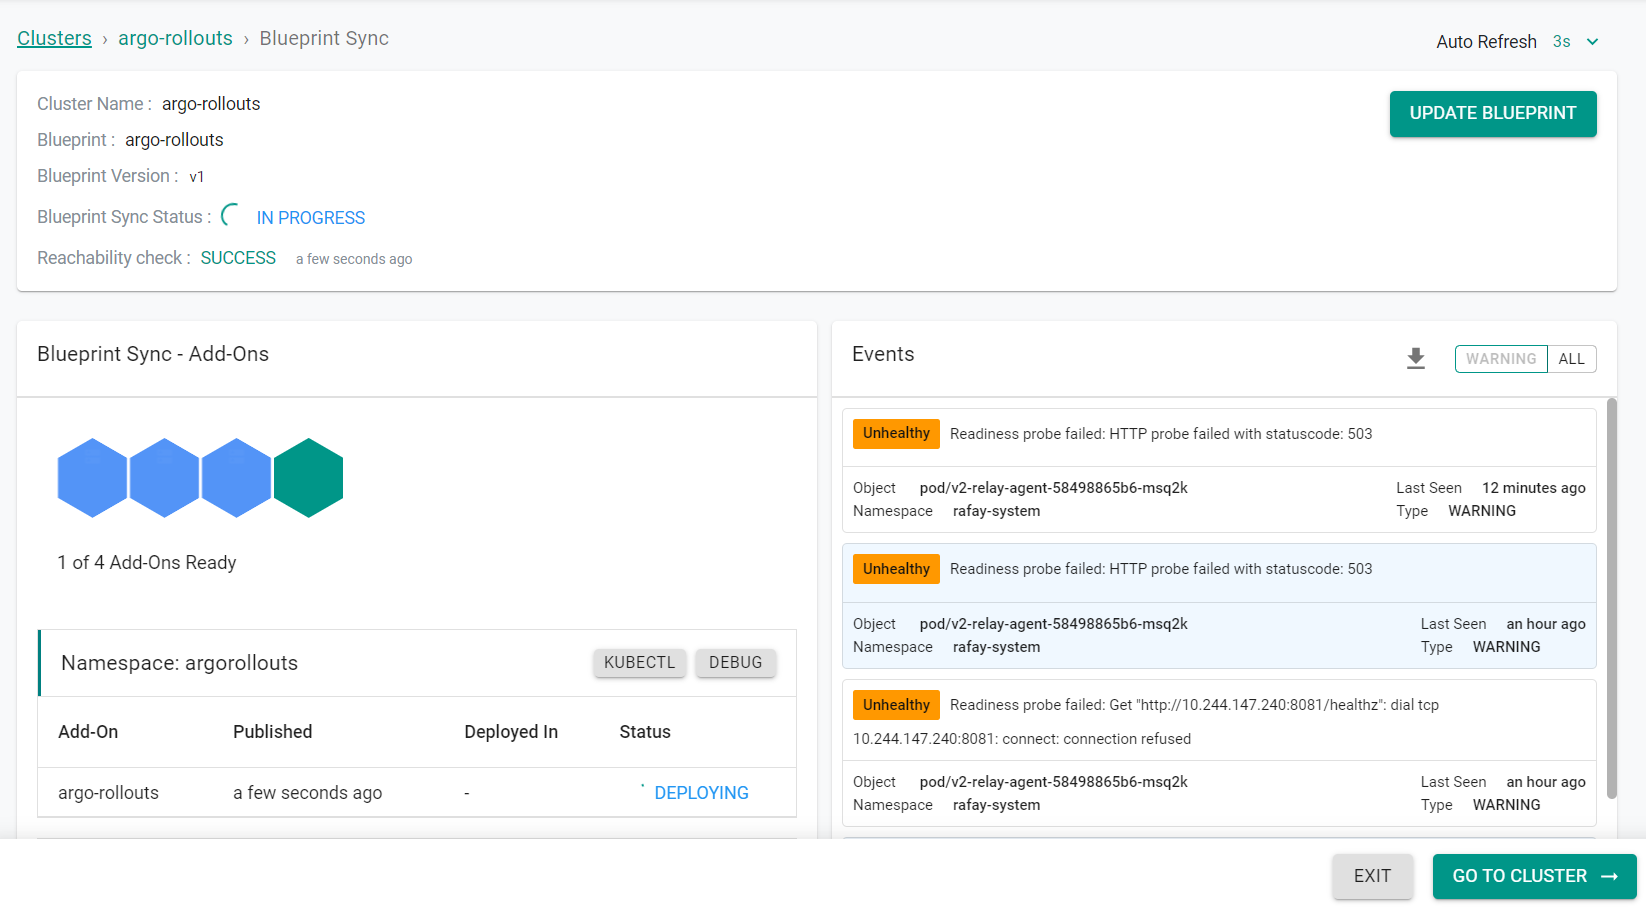Open the Auto Refresh interval dropdown arrow
The image size is (1646, 908).
pos(1593,42)
